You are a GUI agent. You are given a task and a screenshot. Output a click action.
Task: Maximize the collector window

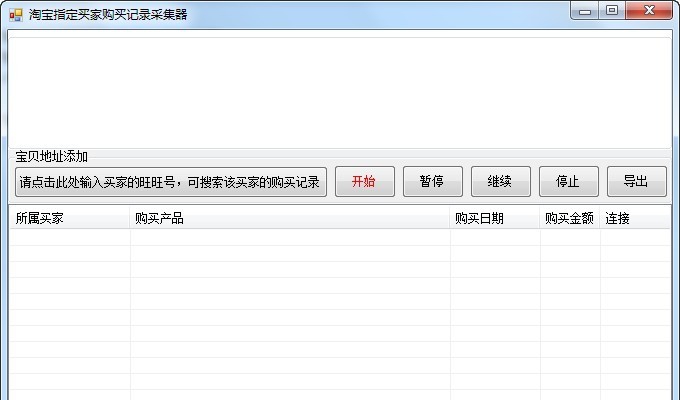click(x=612, y=11)
